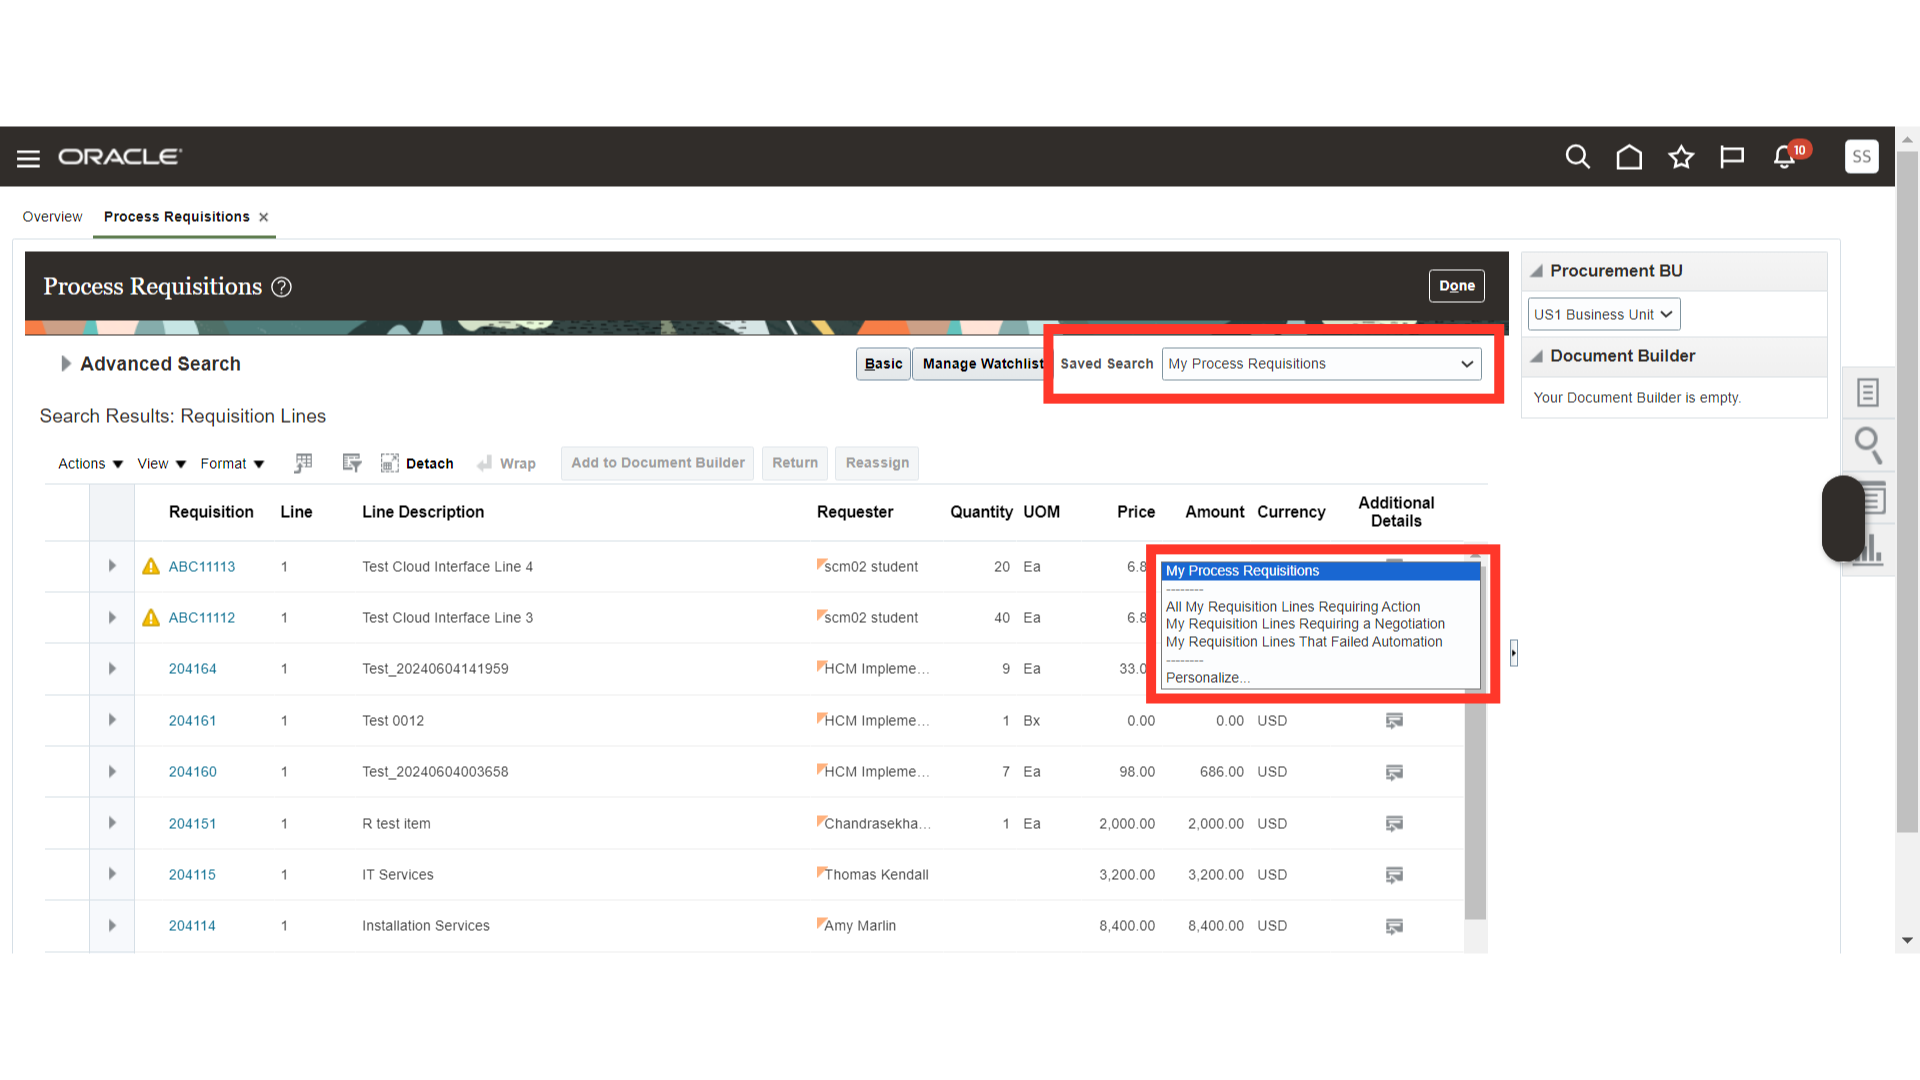Expand the Advanced Search section
Image resolution: width=1920 pixels, height=1080 pixels.
coord(65,364)
